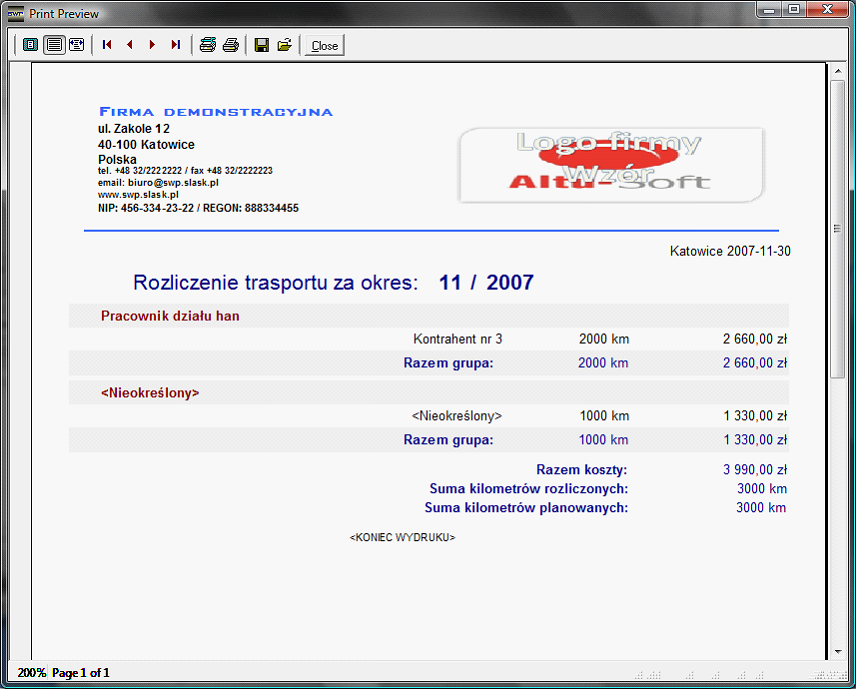Open printer setup from the toolbar
Viewport: 857px width, 690px height.
pyautogui.click(x=207, y=45)
